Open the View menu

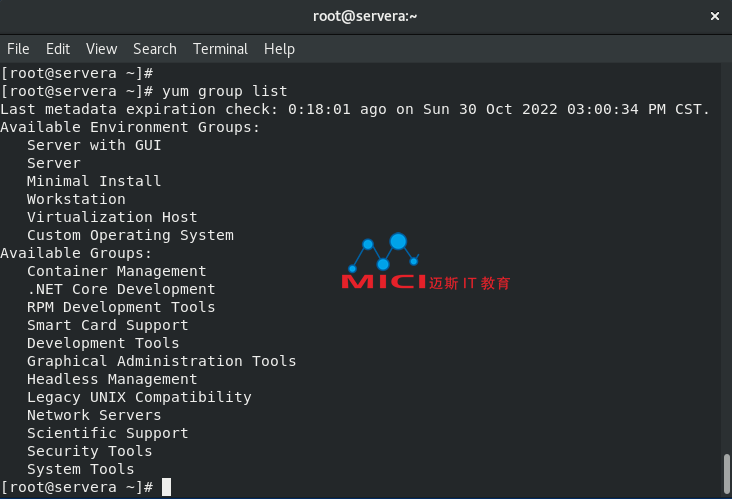tap(101, 49)
